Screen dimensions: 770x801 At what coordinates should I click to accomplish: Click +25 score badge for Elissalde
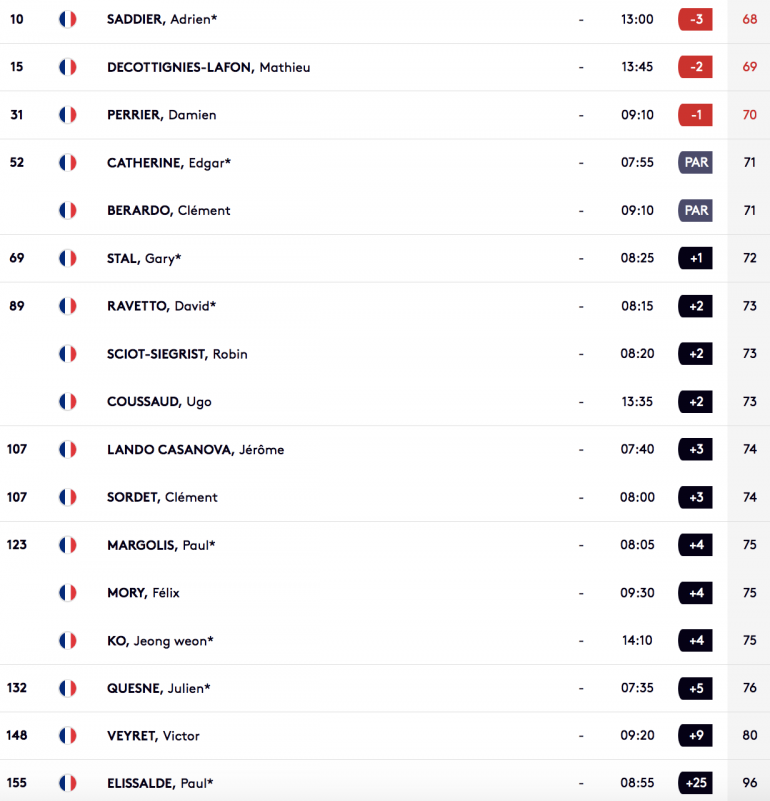pos(695,783)
